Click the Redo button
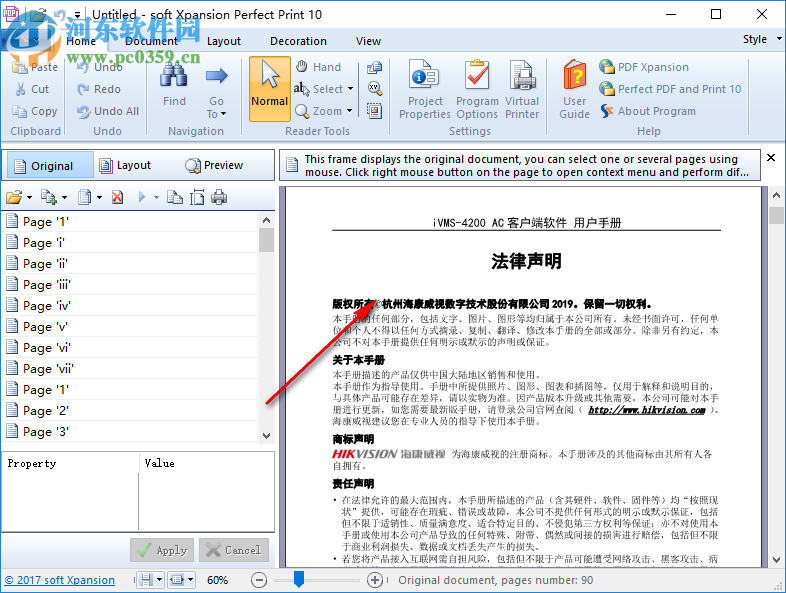This screenshot has height=593, width=786. tap(99, 89)
